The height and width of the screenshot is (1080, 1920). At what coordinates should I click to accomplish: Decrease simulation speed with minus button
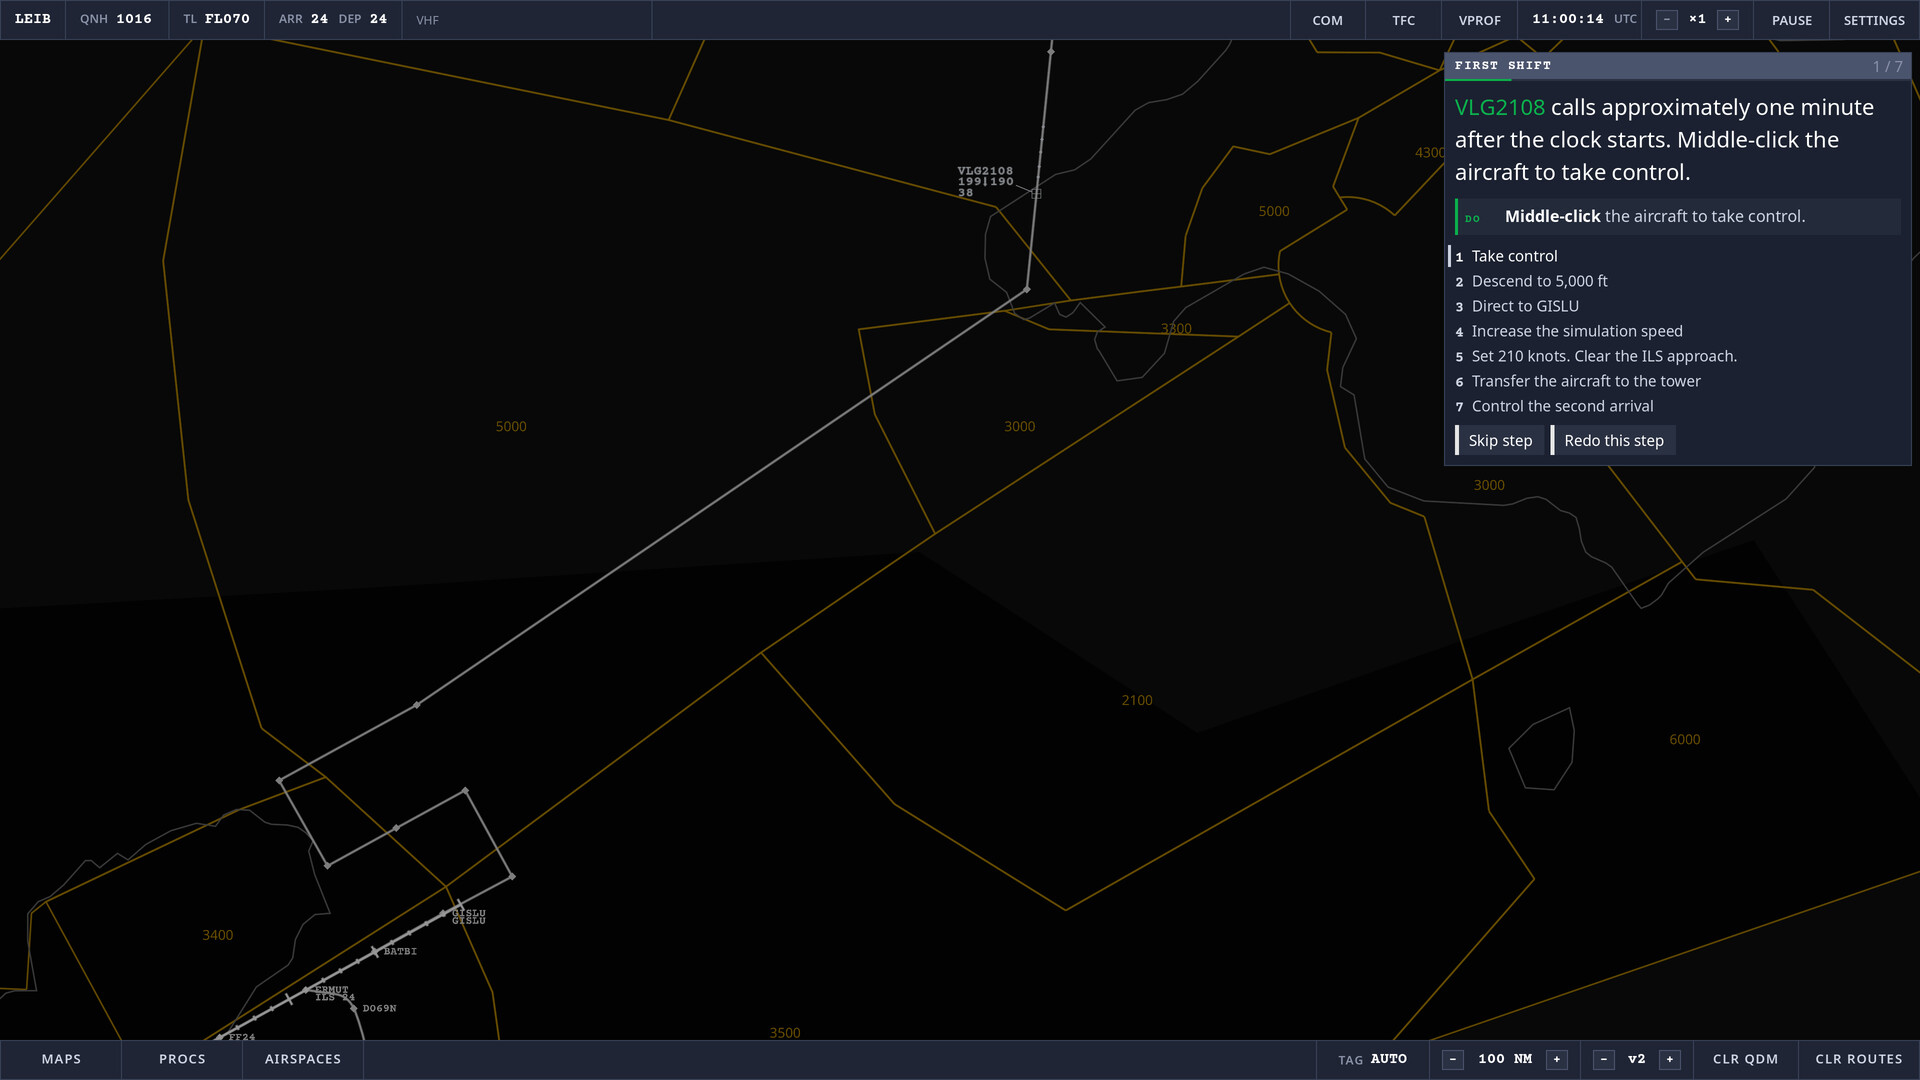coord(1667,20)
